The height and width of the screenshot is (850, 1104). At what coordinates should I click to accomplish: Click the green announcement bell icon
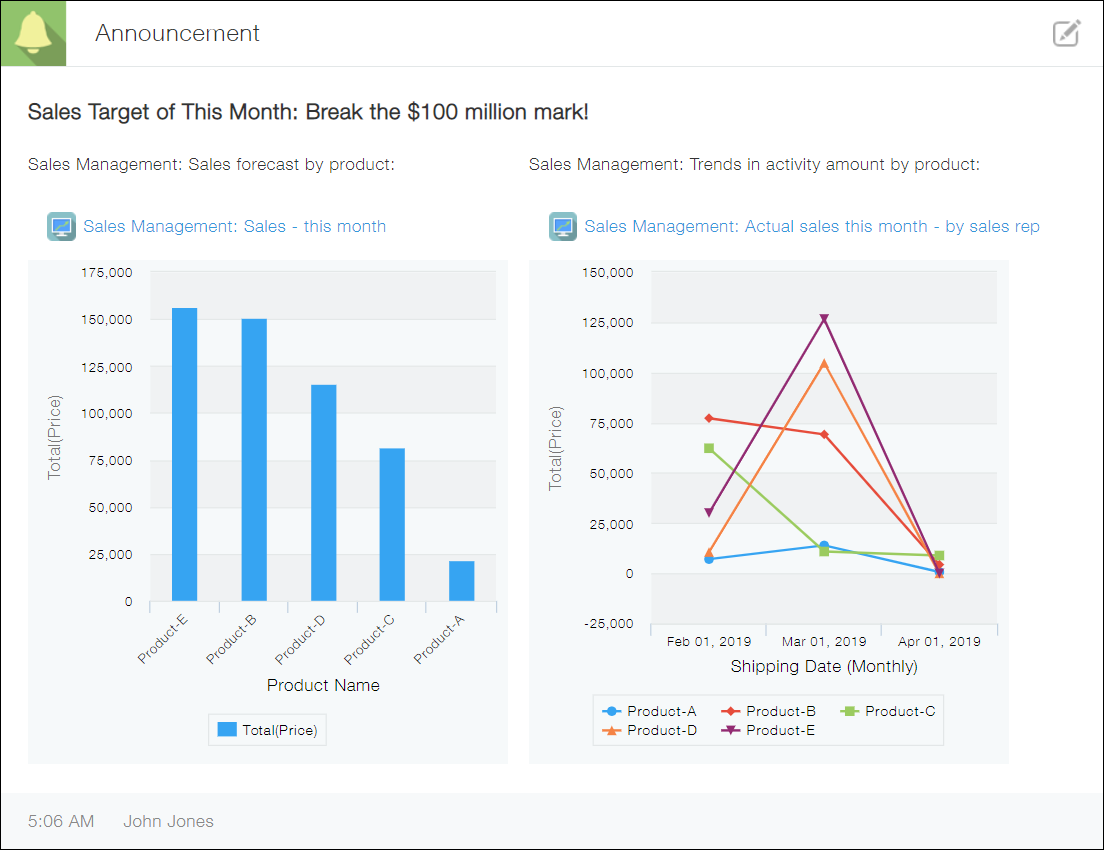(x=33, y=33)
